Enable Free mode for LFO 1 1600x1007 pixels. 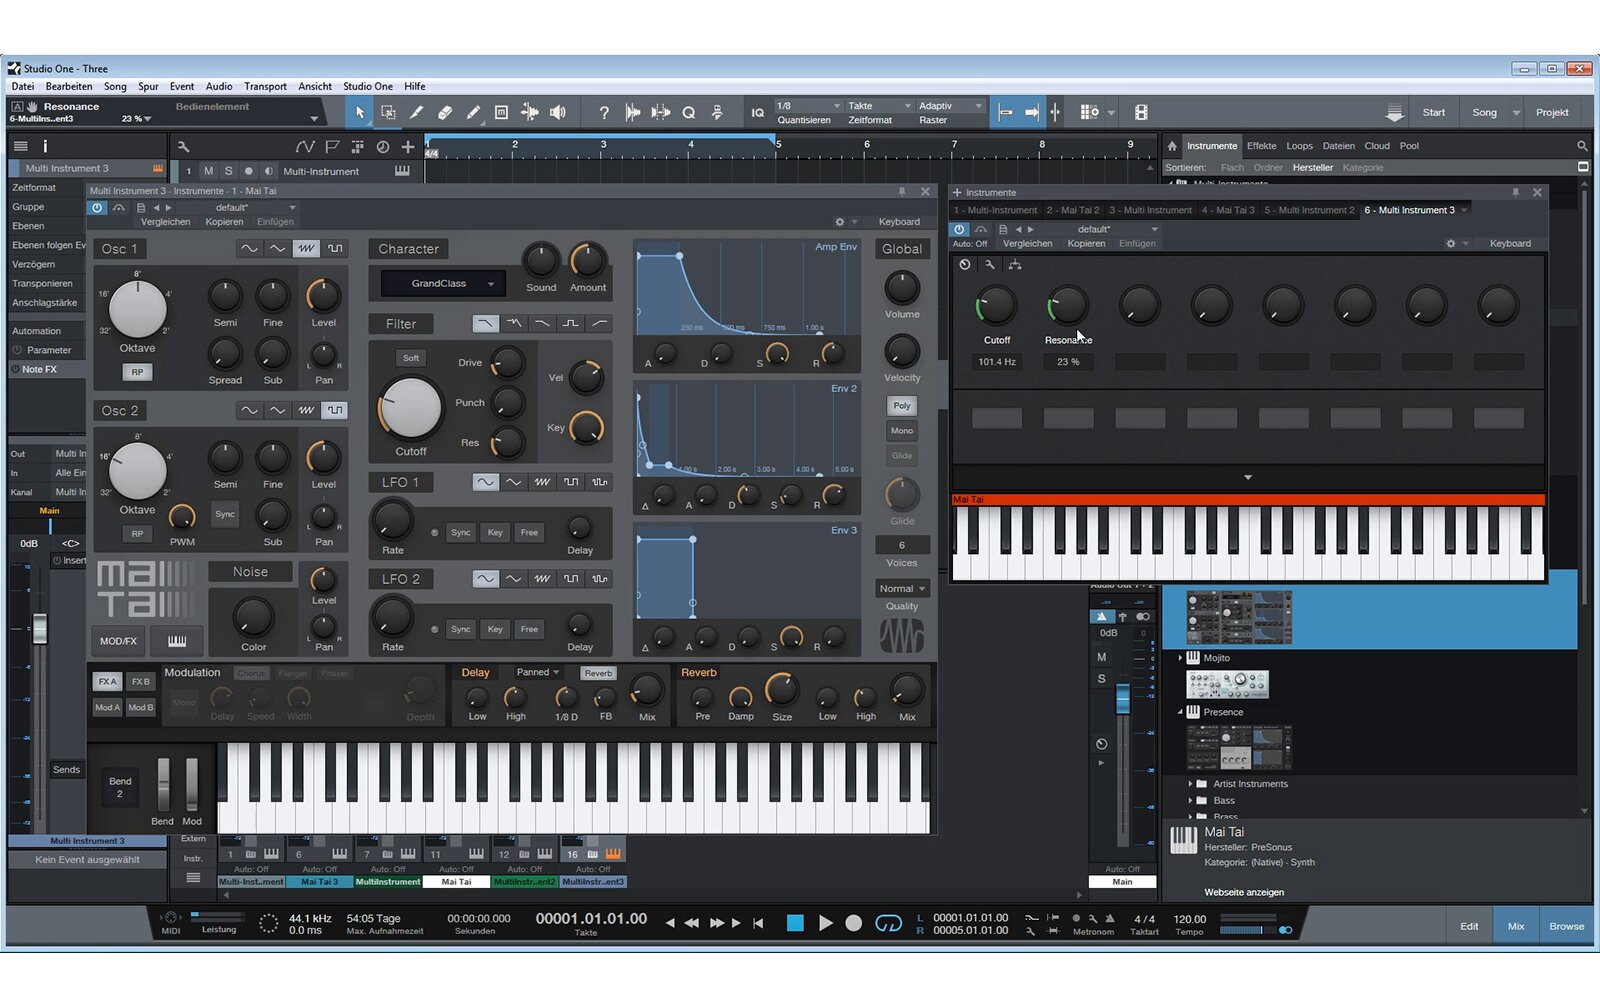pos(529,532)
